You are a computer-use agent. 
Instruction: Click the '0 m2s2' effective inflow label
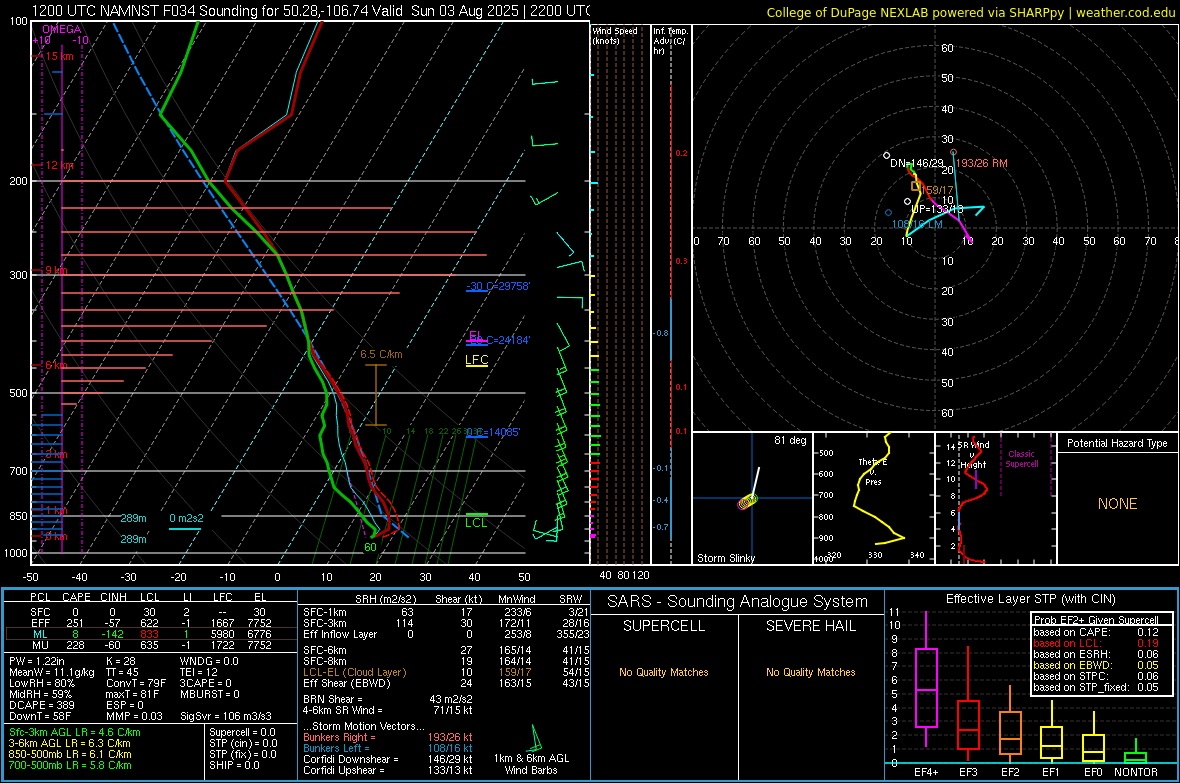pos(186,518)
